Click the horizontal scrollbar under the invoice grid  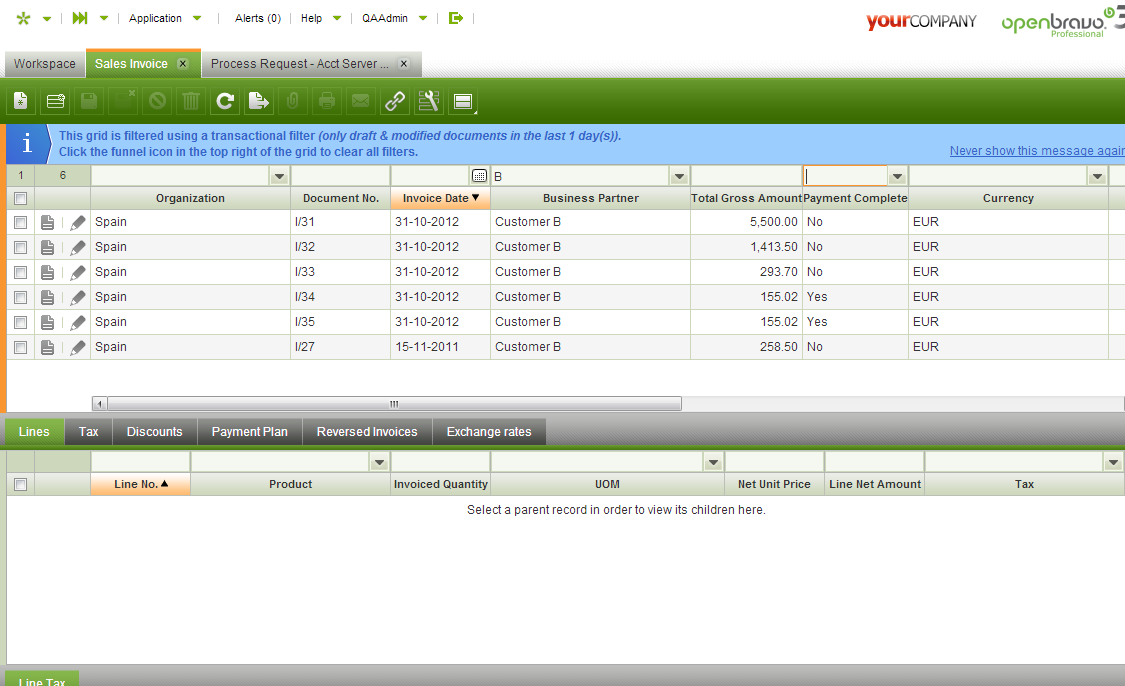393,404
